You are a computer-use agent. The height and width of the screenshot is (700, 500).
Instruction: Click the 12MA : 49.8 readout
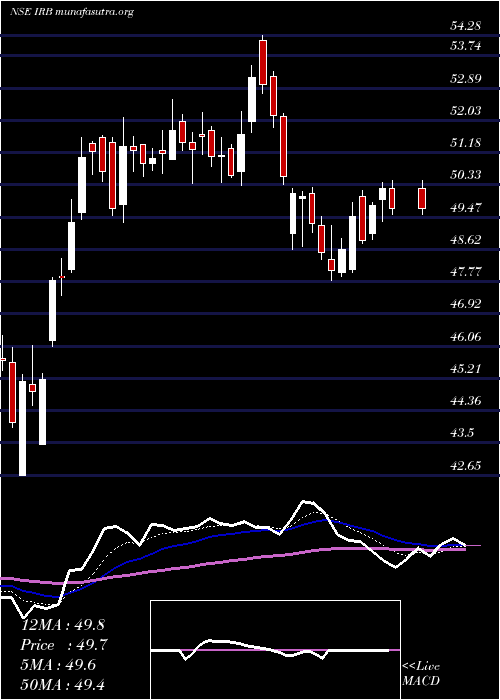[x=63, y=625]
